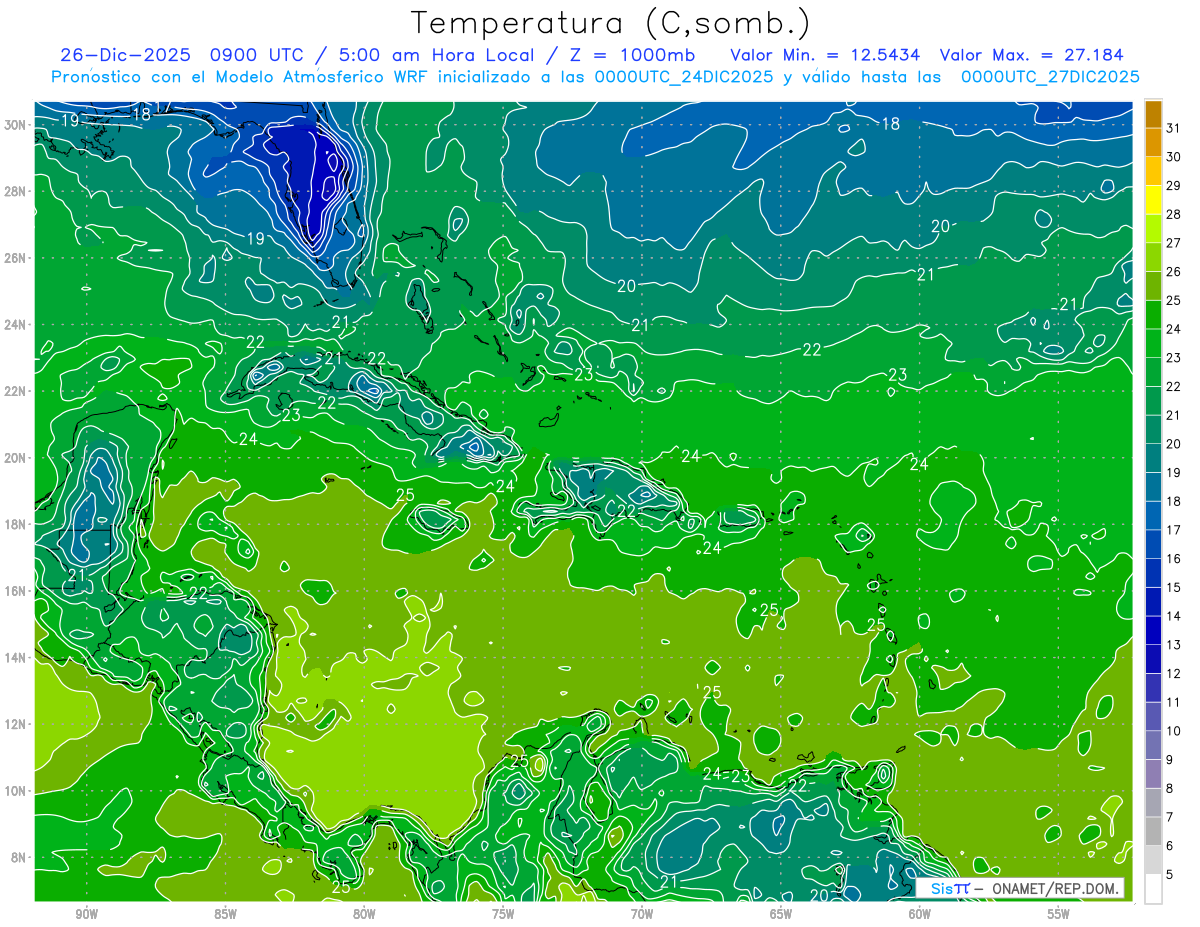This screenshot has height=927, width=1200.
Task: Click the '15' value on the color legend
Action: (1173, 587)
